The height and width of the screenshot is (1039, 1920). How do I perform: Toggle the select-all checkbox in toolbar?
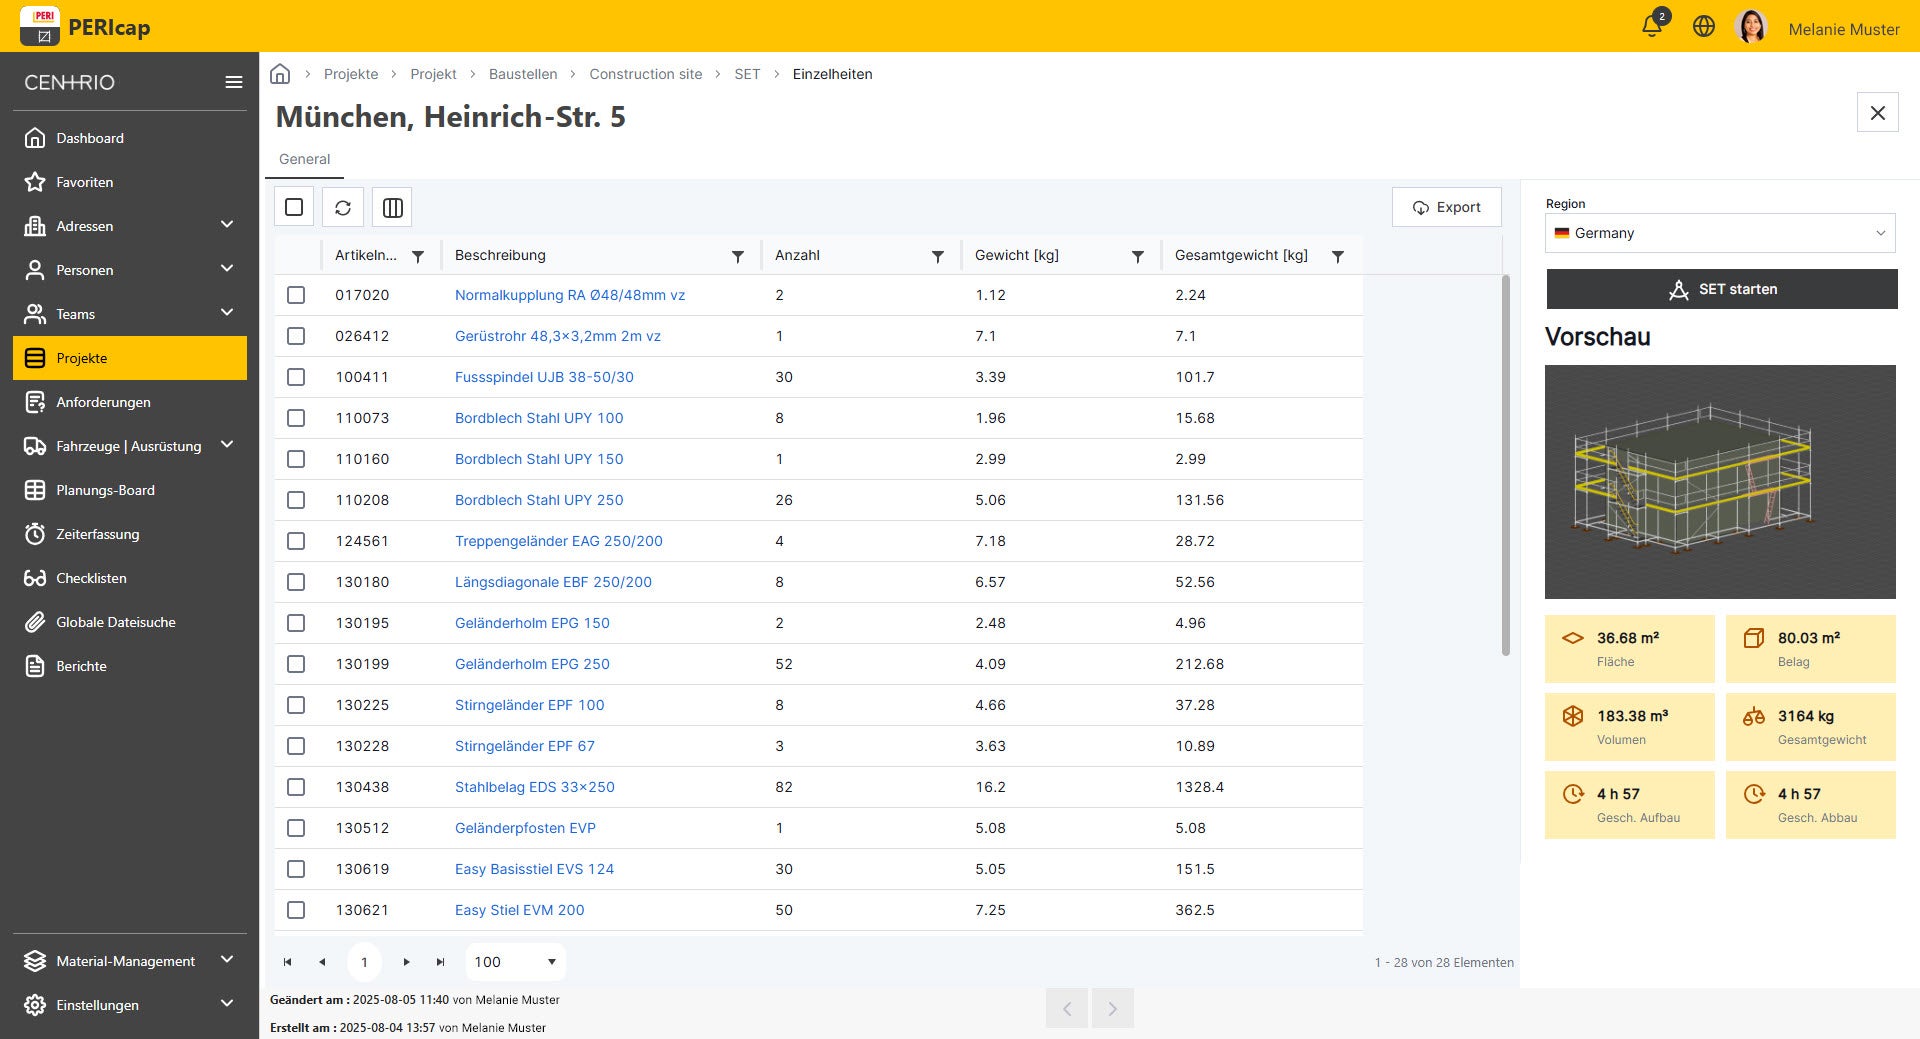294,207
